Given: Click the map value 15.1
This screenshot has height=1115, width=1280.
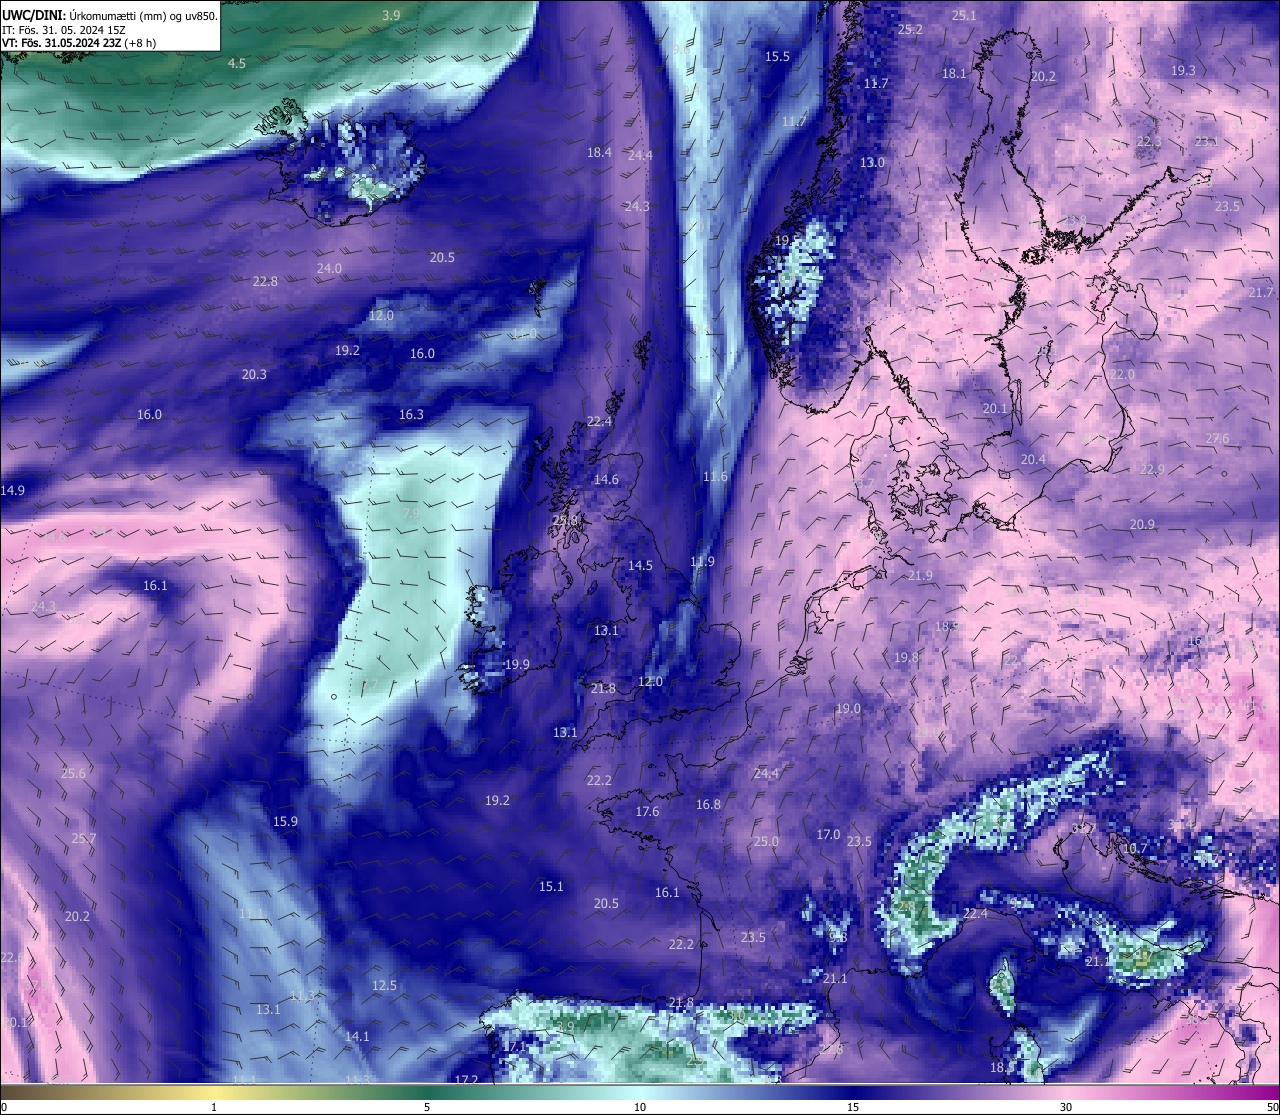Looking at the screenshot, I should (x=551, y=887).
